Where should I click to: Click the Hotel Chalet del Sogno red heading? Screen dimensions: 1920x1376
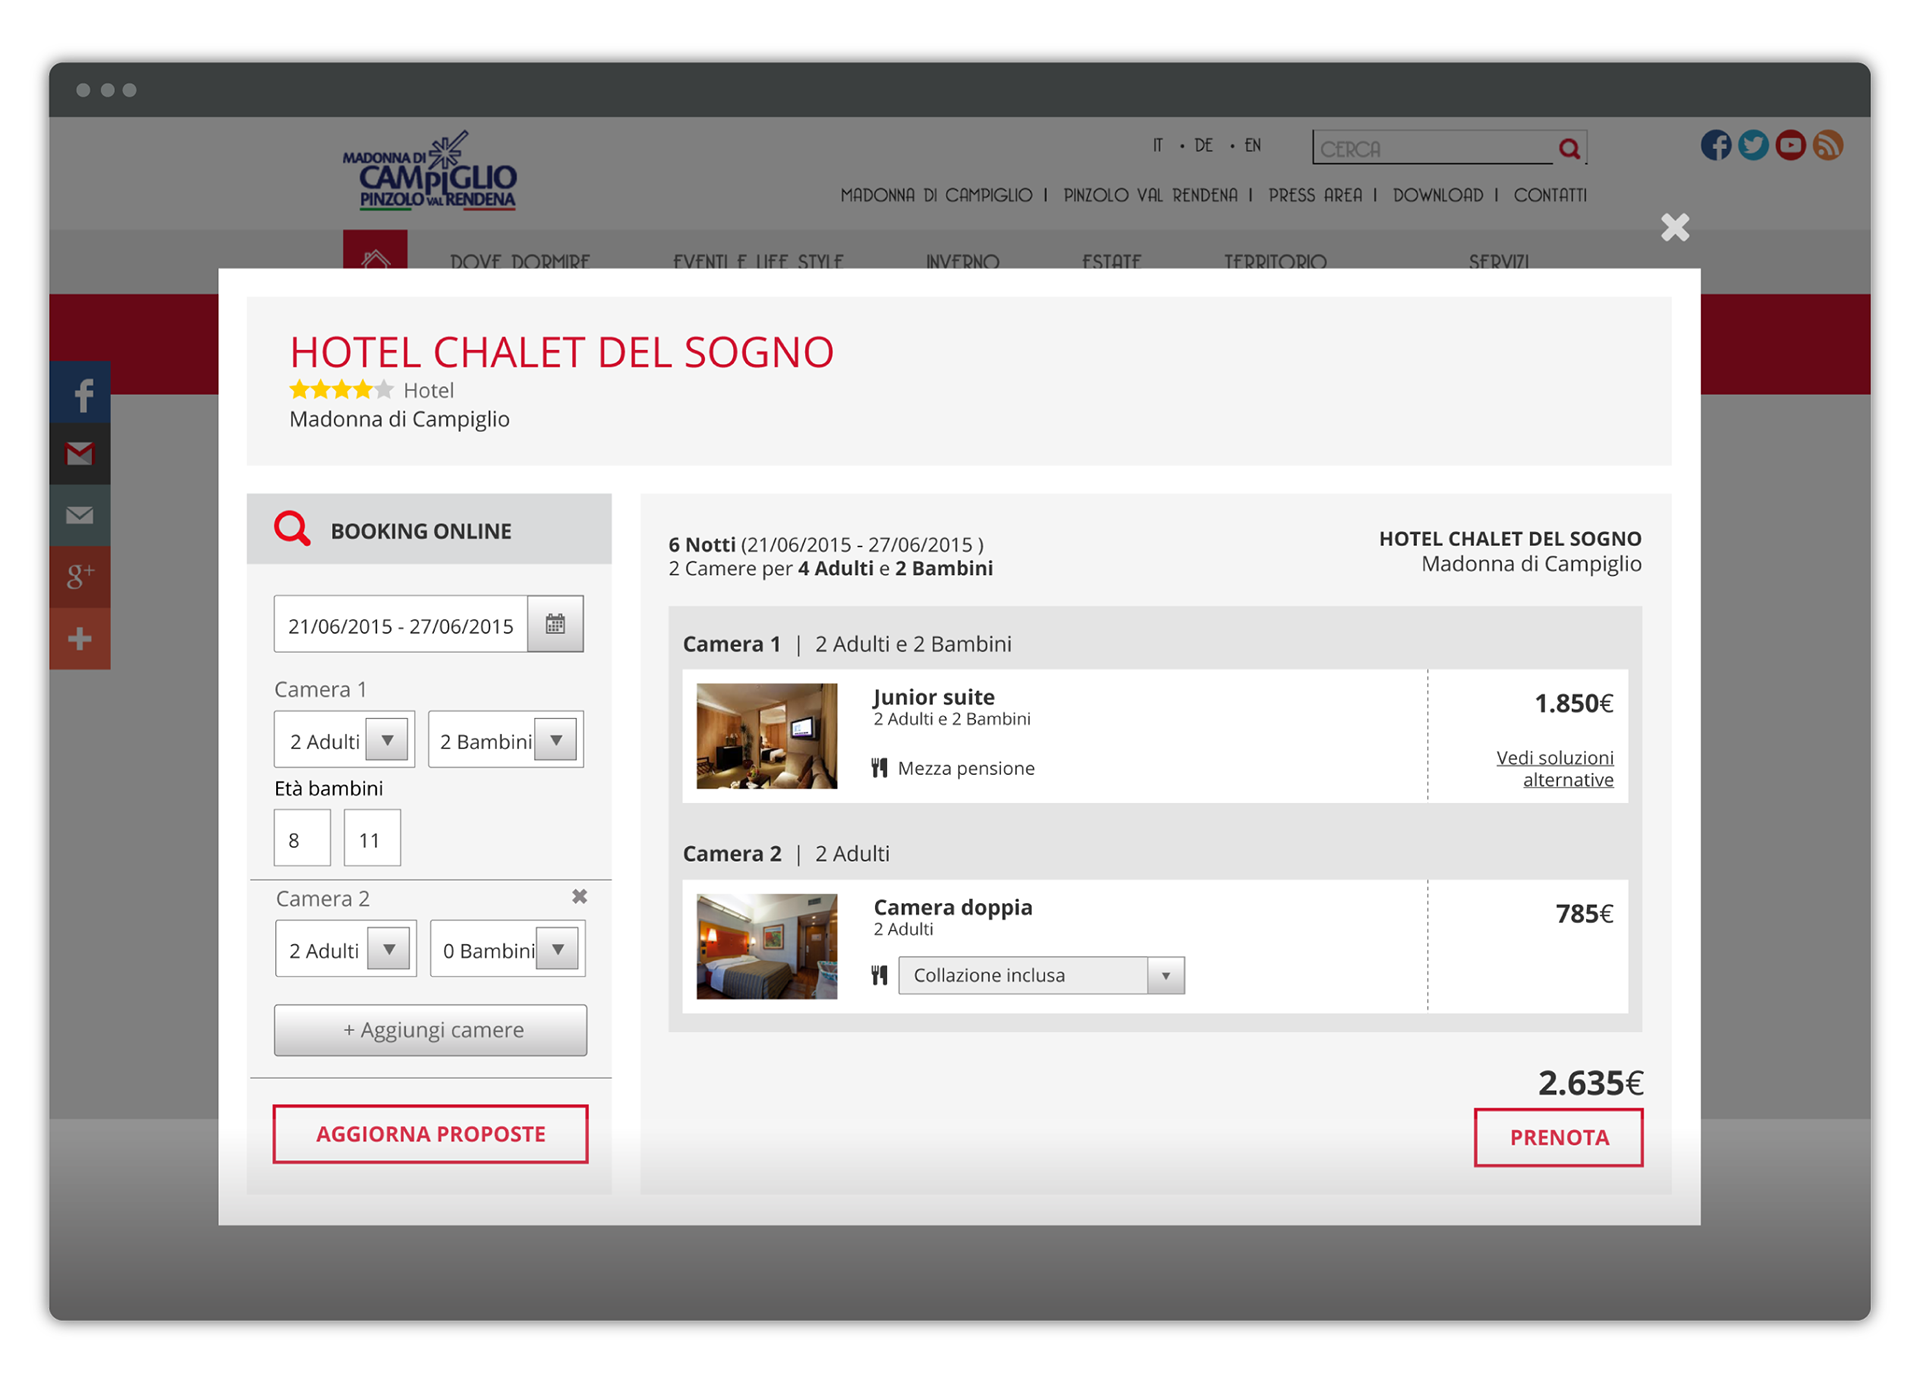[562, 352]
